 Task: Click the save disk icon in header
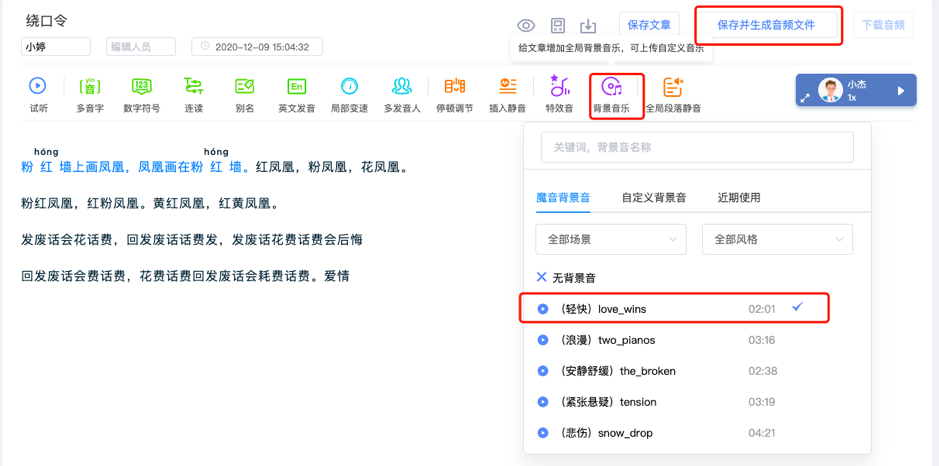[x=558, y=25]
